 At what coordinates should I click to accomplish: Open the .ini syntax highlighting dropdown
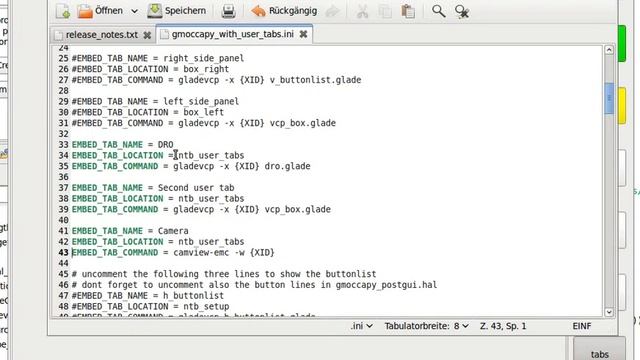click(361, 326)
